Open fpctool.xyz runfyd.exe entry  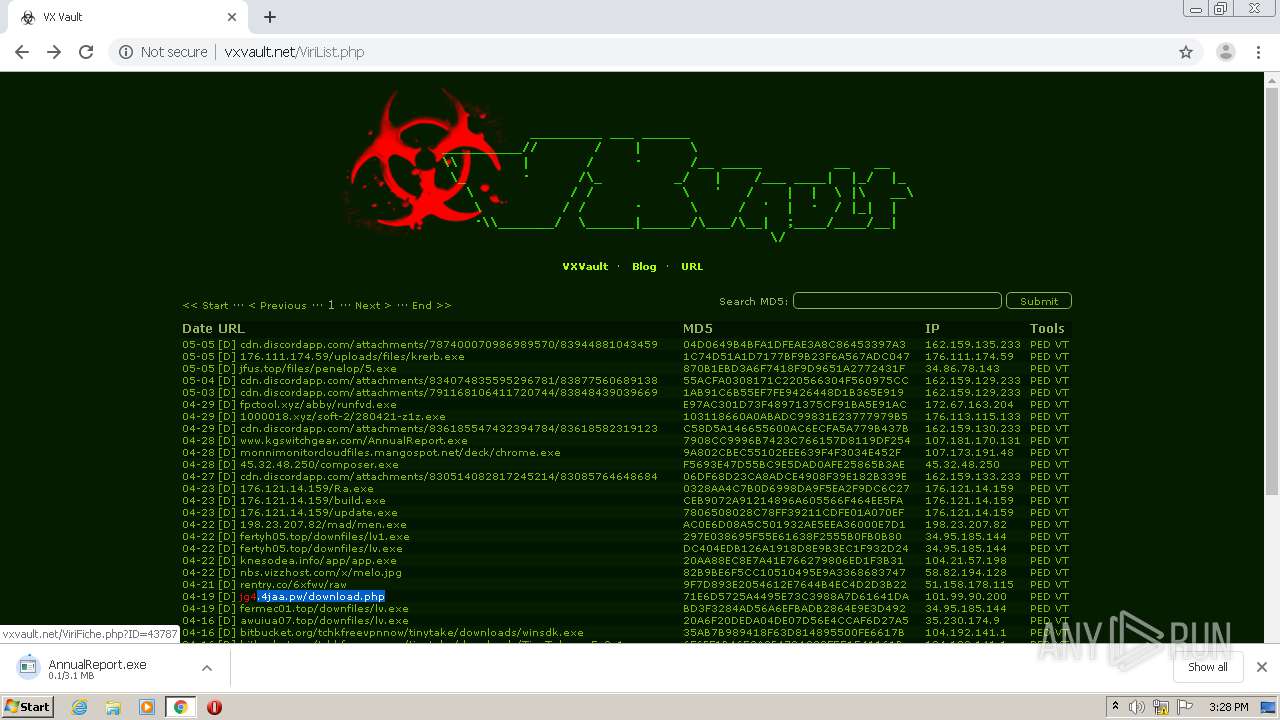(318, 405)
